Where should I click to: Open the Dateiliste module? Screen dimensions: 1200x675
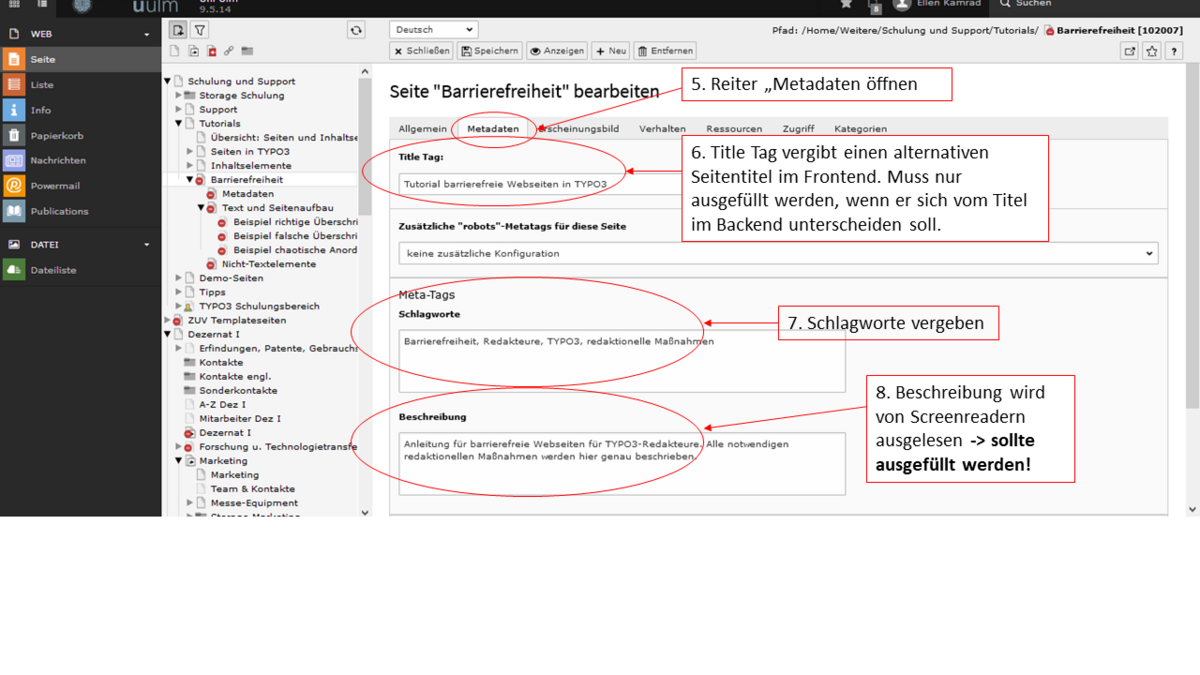pos(80,270)
